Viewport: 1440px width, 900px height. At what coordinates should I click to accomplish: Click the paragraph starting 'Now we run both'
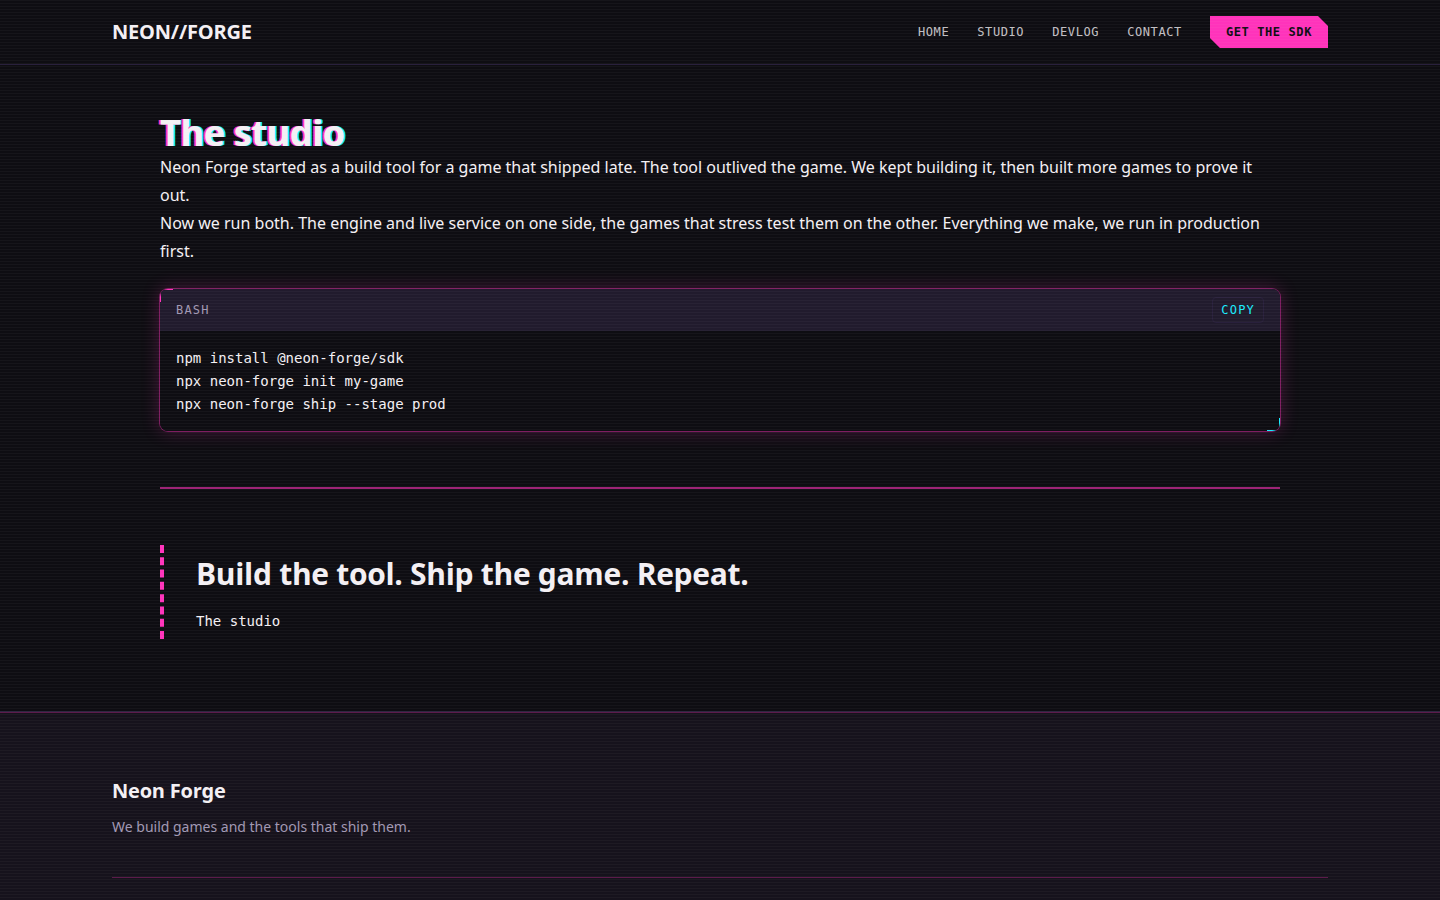[710, 237]
